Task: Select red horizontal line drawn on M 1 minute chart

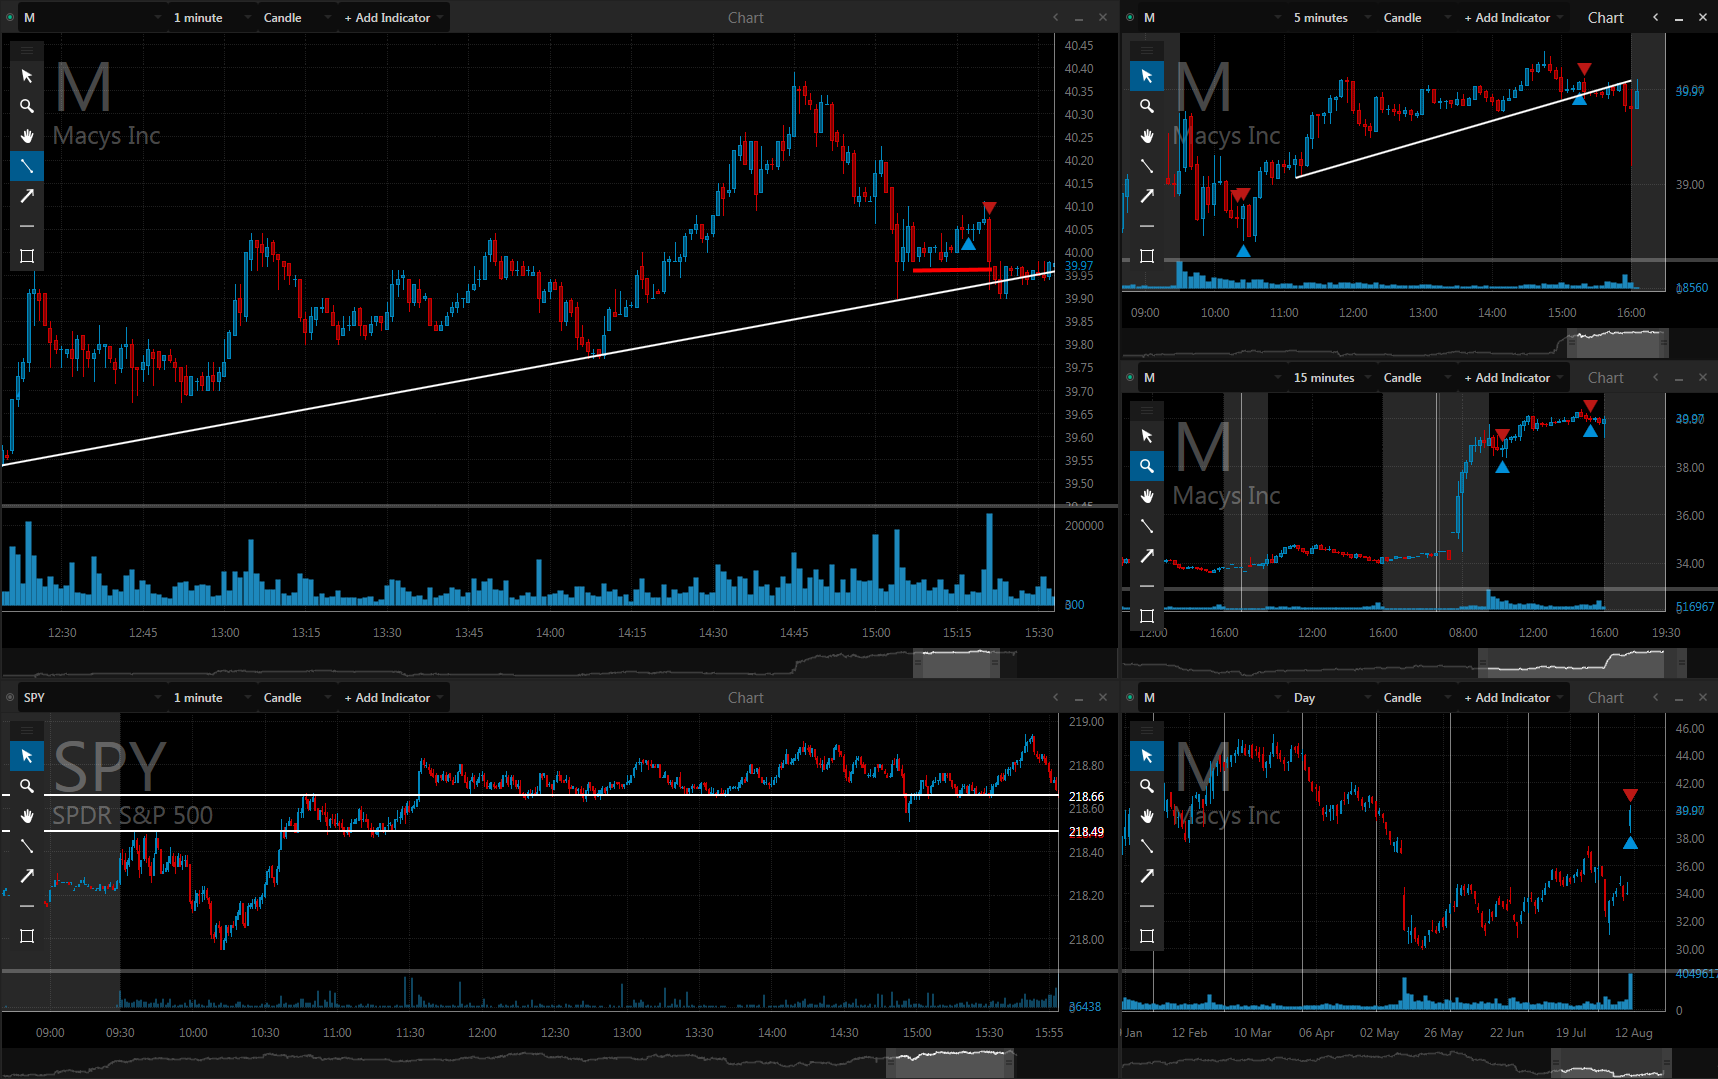Action: (951, 269)
